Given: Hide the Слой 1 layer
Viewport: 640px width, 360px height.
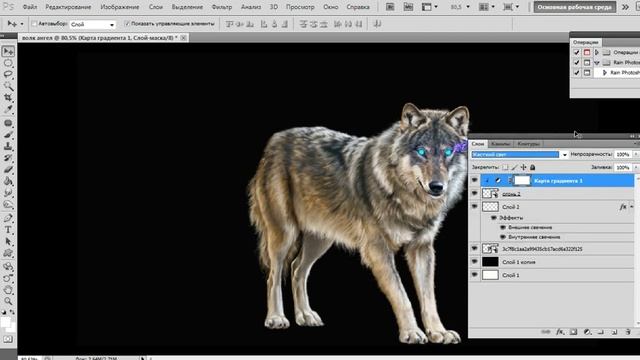Looking at the screenshot, I should [474, 275].
